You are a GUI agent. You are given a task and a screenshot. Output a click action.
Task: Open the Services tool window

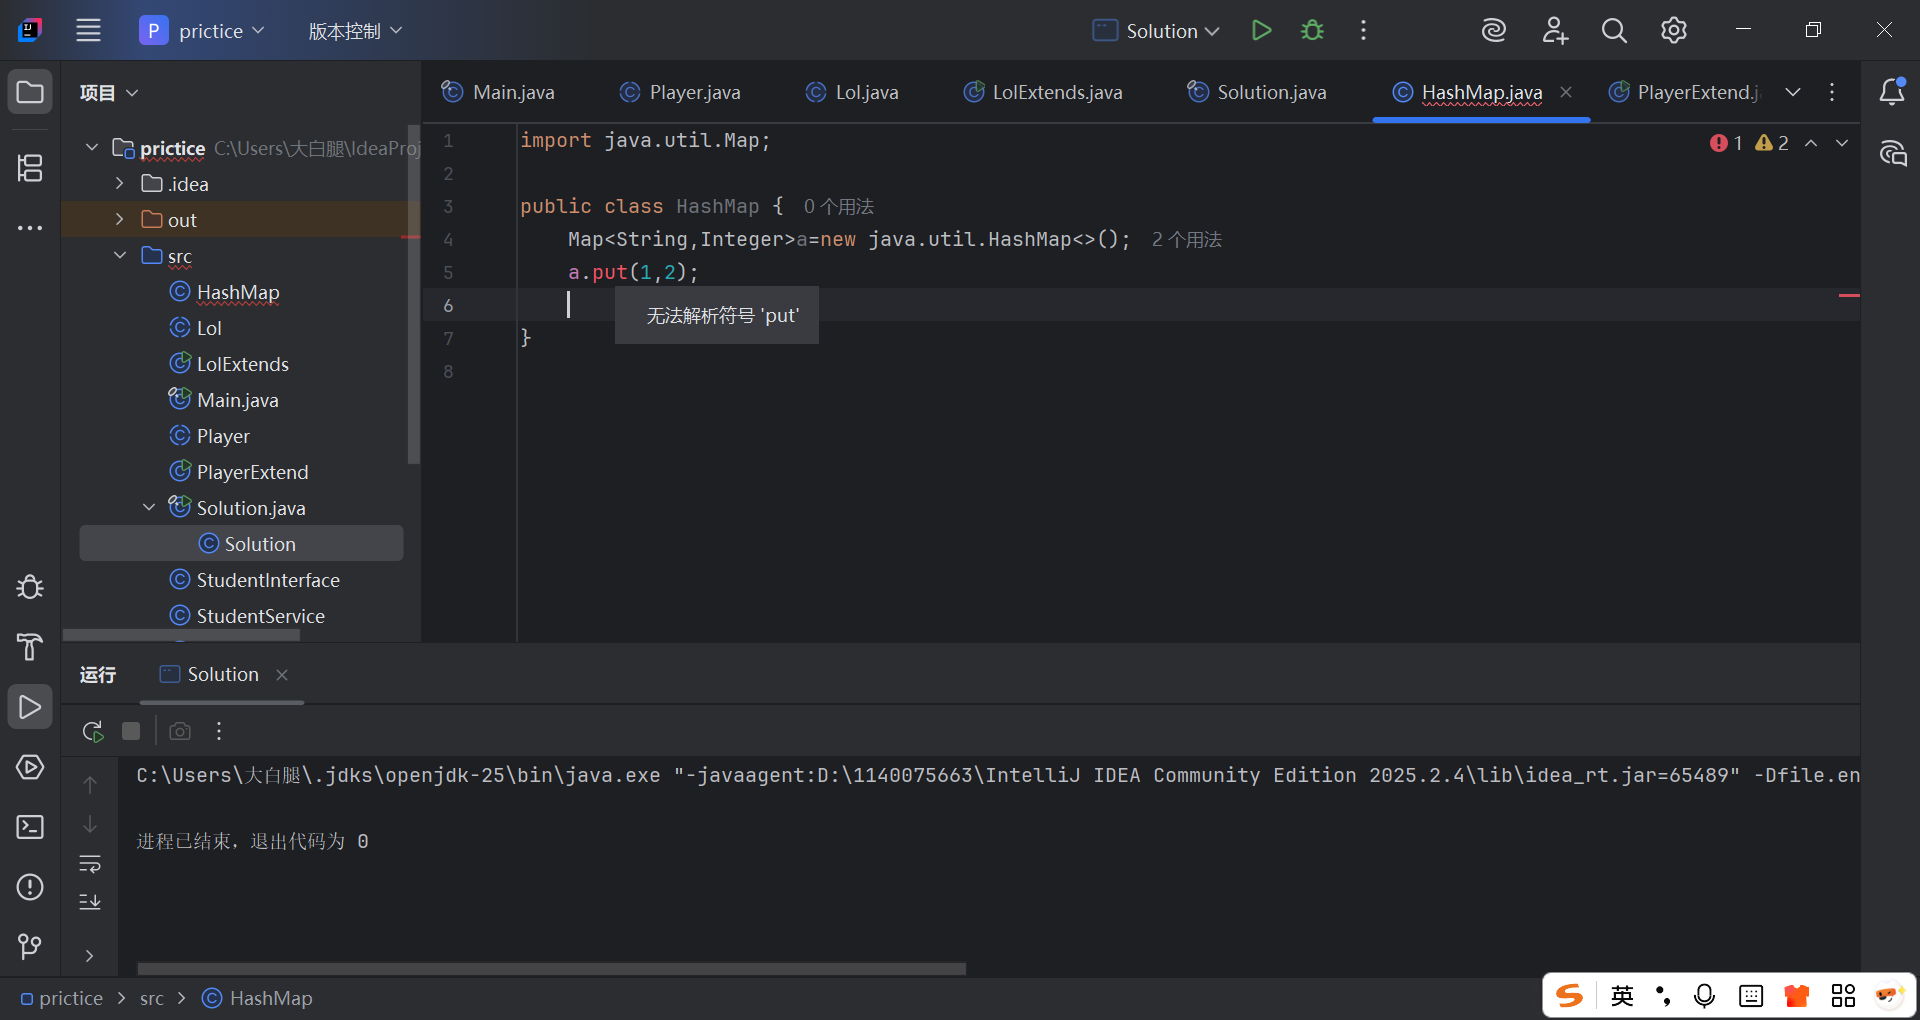click(x=30, y=767)
